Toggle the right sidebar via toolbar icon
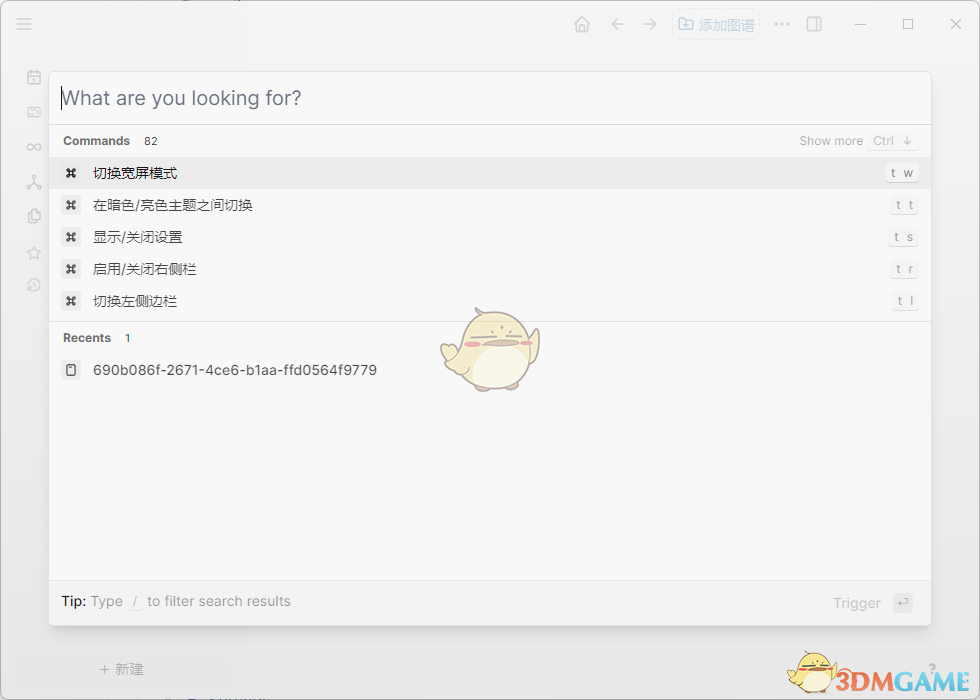980x700 pixels. (813, 23)
